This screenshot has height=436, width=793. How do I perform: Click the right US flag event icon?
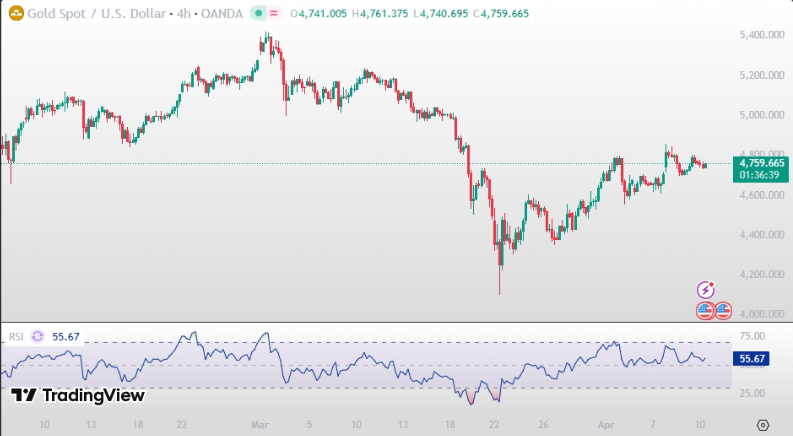pyautogui.click(x=723, y=310)
